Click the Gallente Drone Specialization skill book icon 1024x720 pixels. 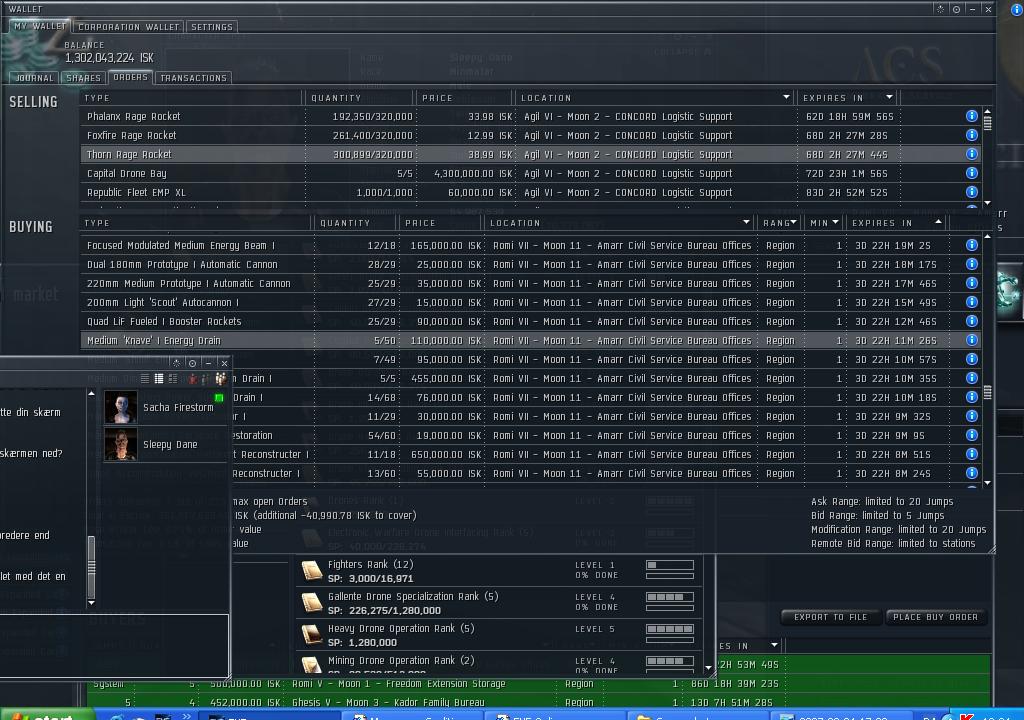point(312,602)
